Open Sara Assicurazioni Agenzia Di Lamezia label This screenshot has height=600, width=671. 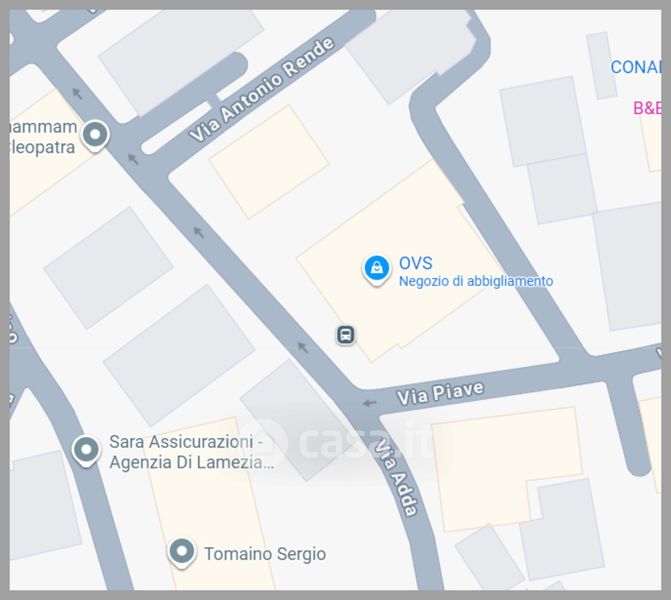pyautogui.click(x=191, y=452)
